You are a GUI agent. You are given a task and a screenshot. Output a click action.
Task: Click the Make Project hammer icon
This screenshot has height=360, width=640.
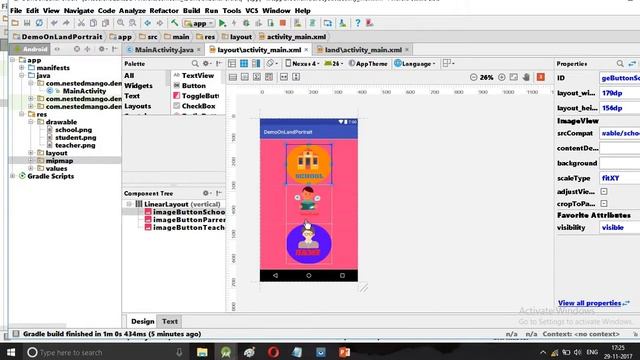tap(175, 23)
